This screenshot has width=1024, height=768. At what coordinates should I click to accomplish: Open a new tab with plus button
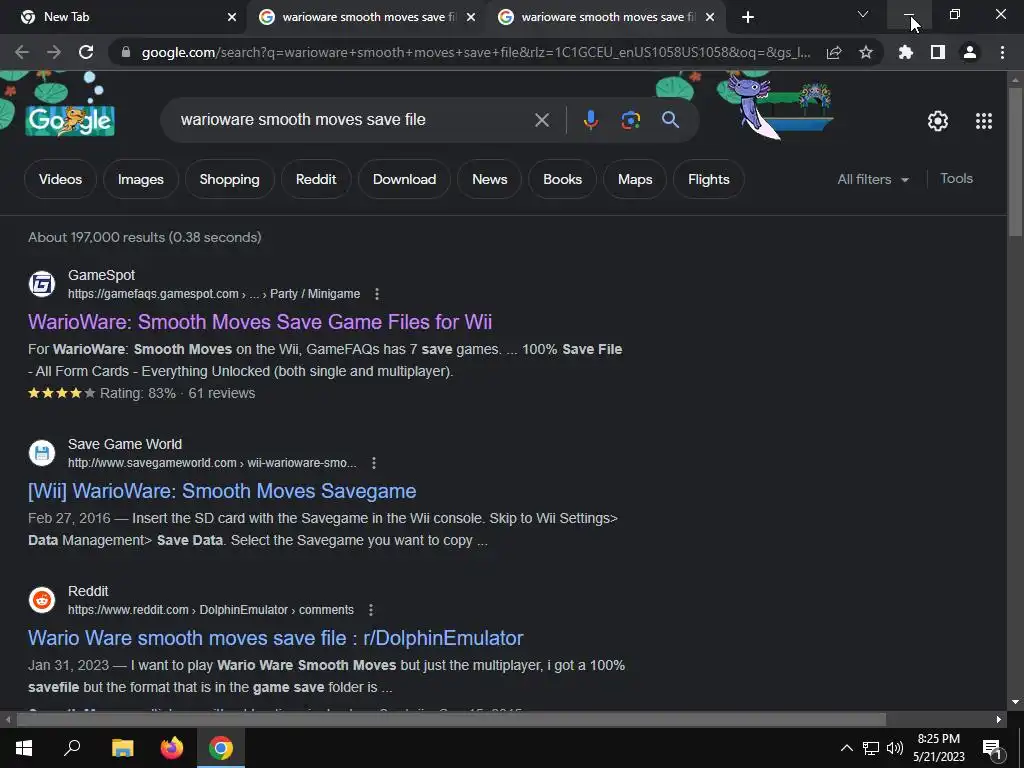coord(748,17)
